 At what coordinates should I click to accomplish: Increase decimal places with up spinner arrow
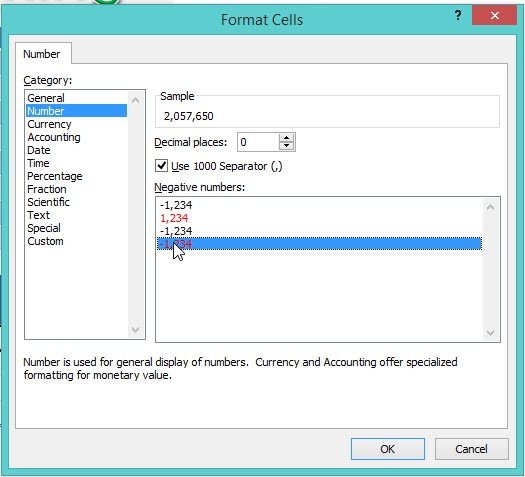(286, 138)
